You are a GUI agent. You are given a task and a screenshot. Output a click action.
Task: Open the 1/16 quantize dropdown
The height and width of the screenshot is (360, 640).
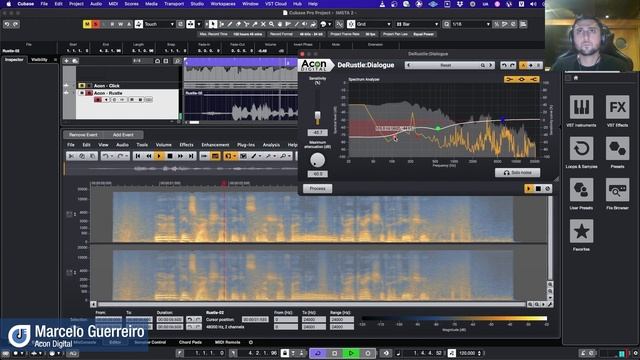point(471,24)
